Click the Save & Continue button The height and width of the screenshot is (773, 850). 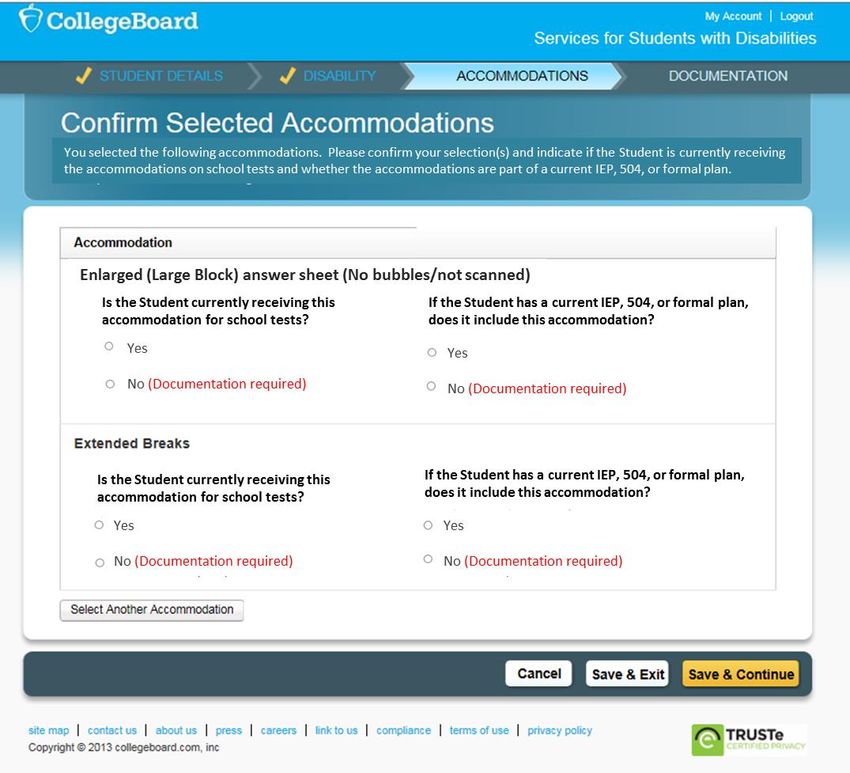click(x=741, y=674)
